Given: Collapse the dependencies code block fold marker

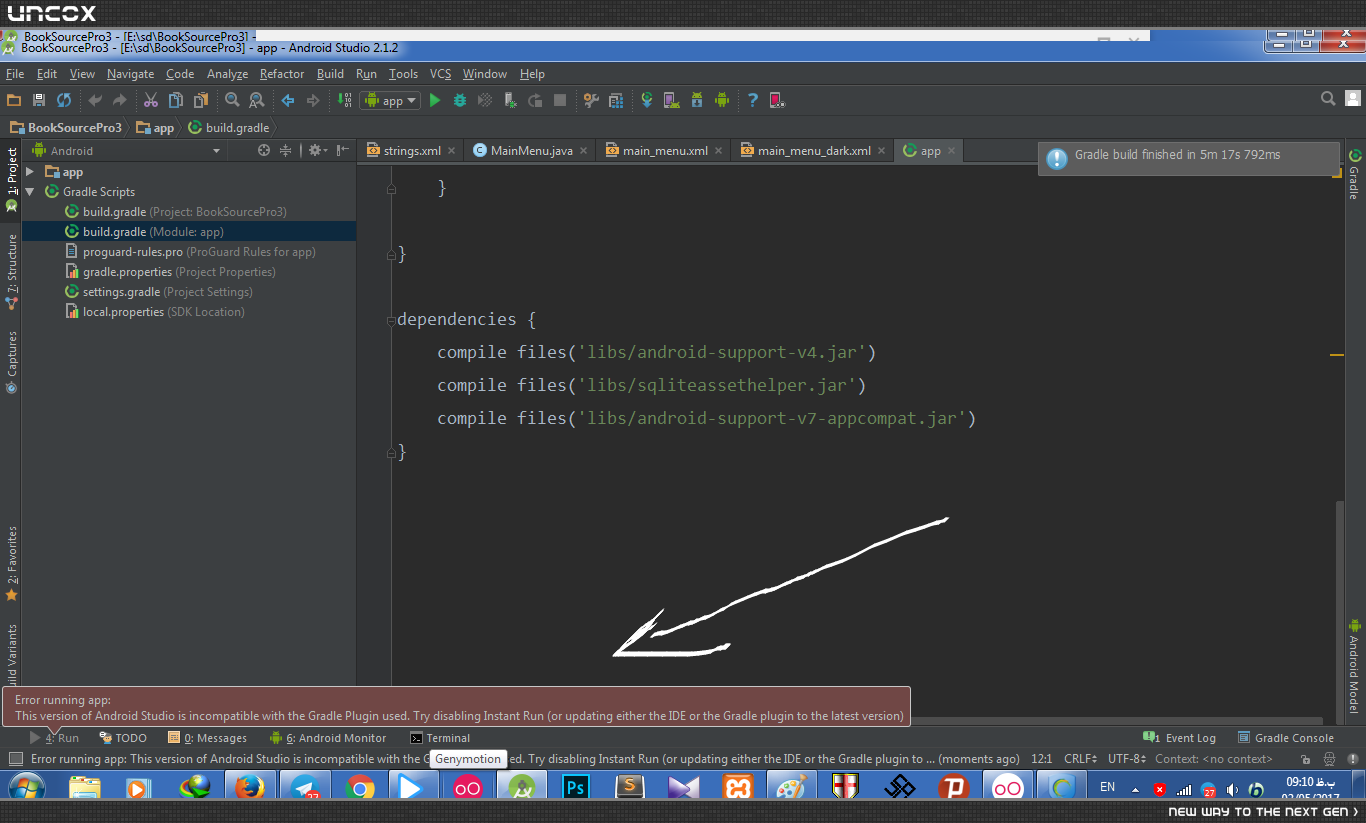Looking at the screenshot, I should tap(392, 320).
